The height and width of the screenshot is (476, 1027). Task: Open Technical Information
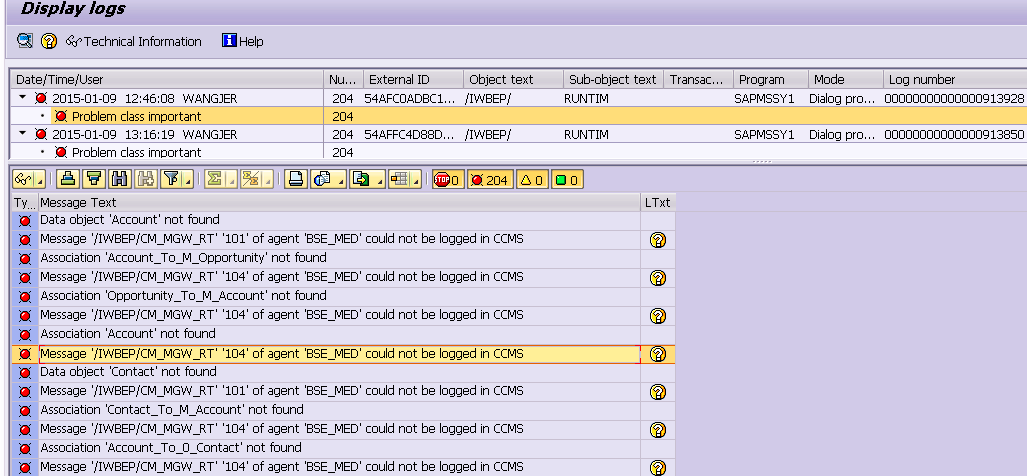134,41
